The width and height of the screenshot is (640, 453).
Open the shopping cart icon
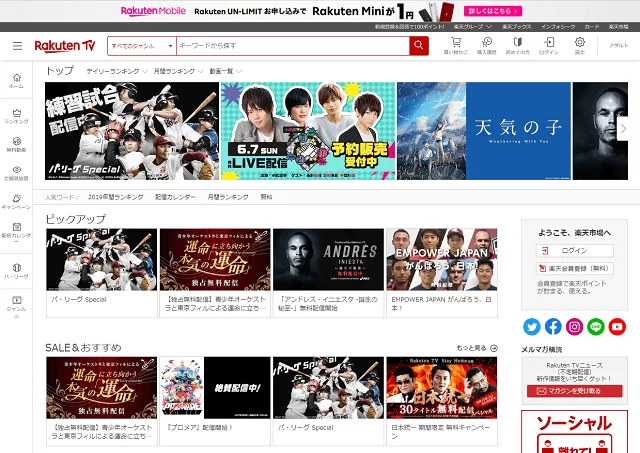[x=456, y=45]
